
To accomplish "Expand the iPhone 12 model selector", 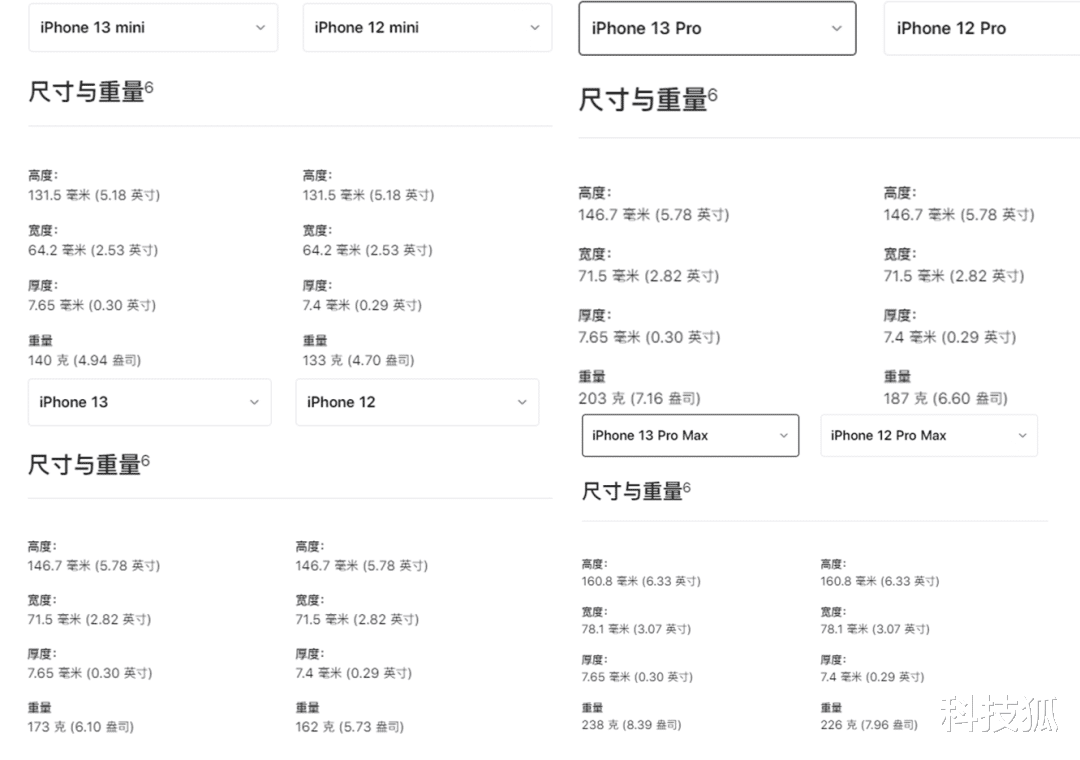I will (417, 402).
